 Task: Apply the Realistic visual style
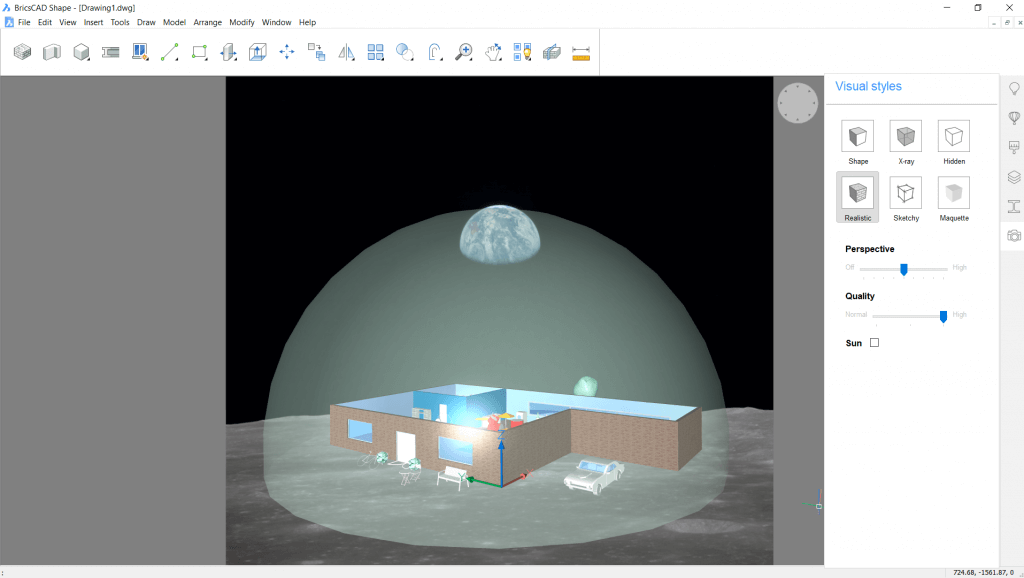point(857,198)
